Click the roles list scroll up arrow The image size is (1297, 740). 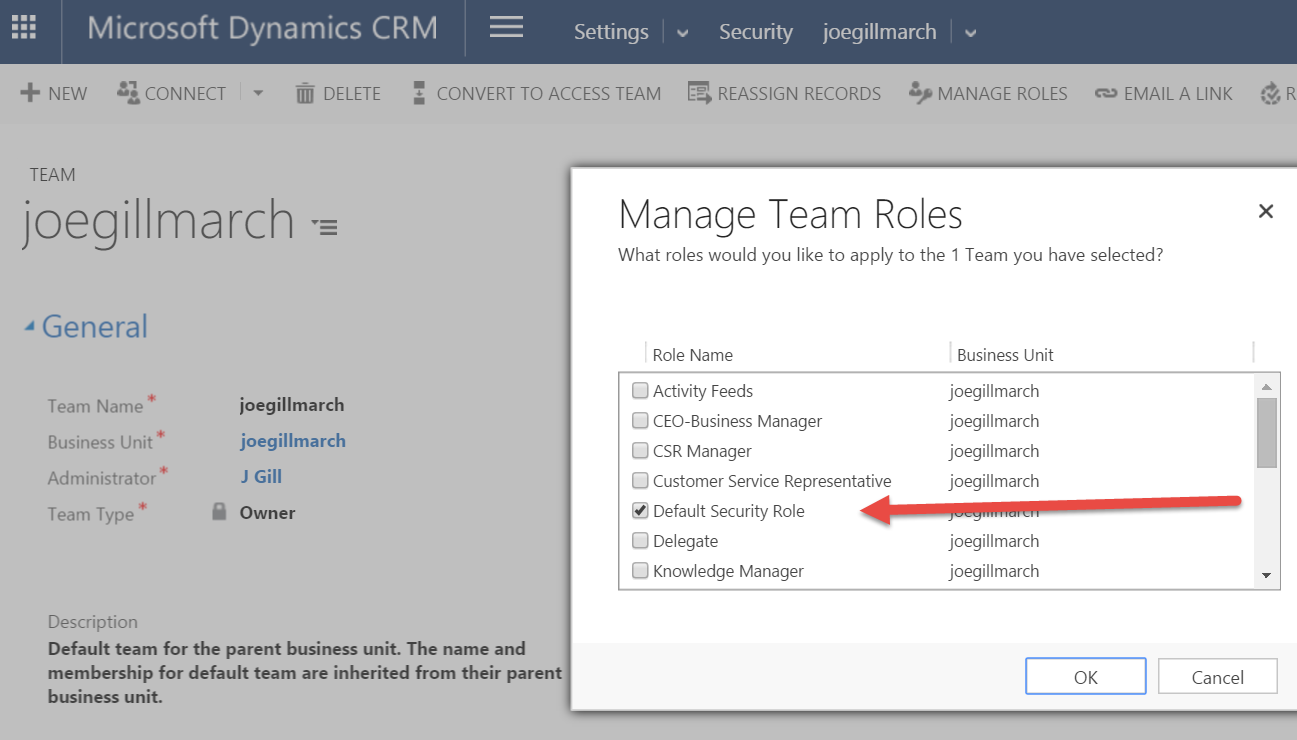[1267, 386]
